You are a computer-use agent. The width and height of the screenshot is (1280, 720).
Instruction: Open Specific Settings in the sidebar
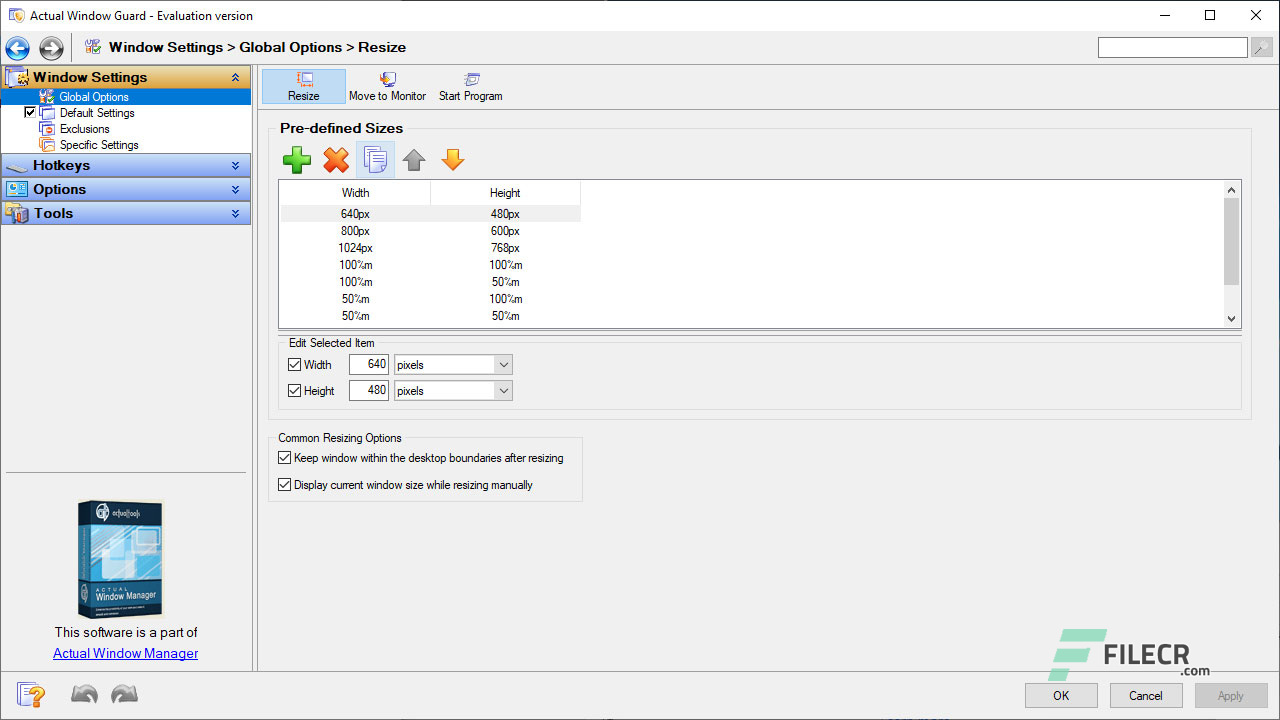(99, 145)
